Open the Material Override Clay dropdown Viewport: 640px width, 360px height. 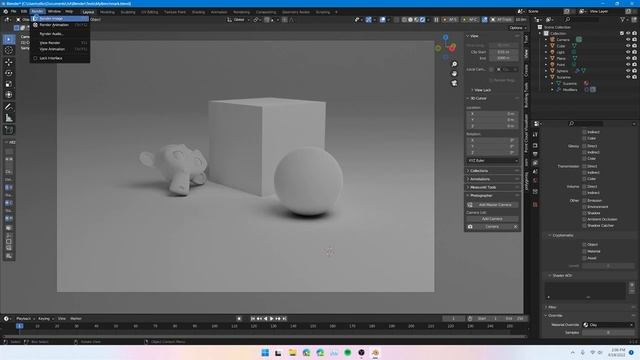(608, 324)
